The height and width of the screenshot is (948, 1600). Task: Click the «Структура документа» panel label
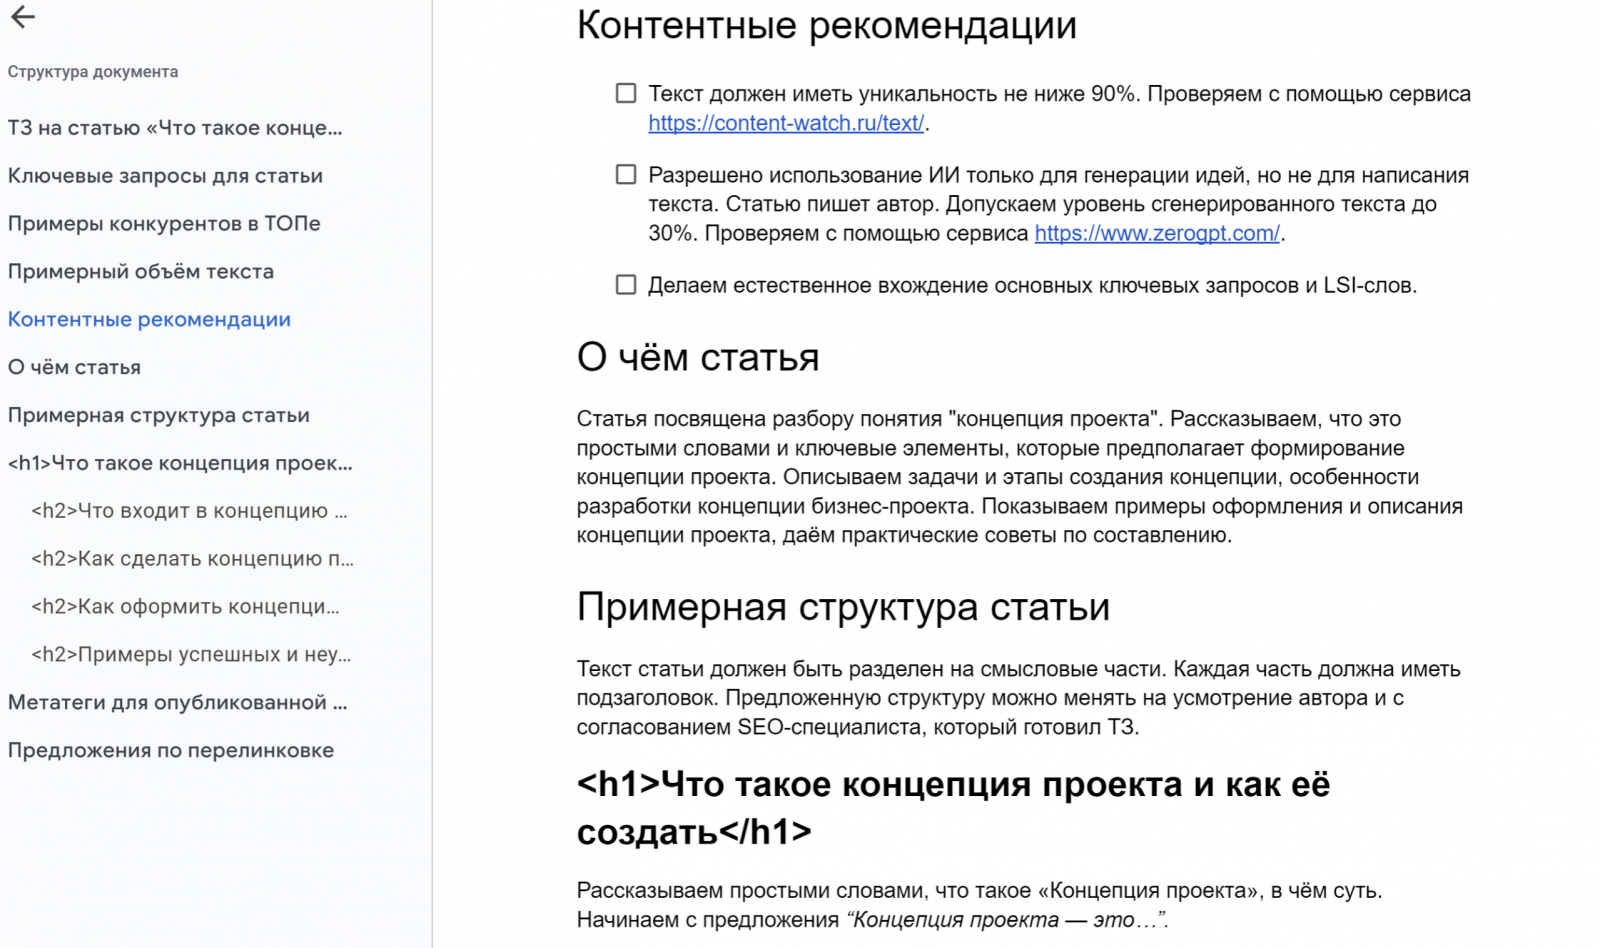tap(93, 72)
